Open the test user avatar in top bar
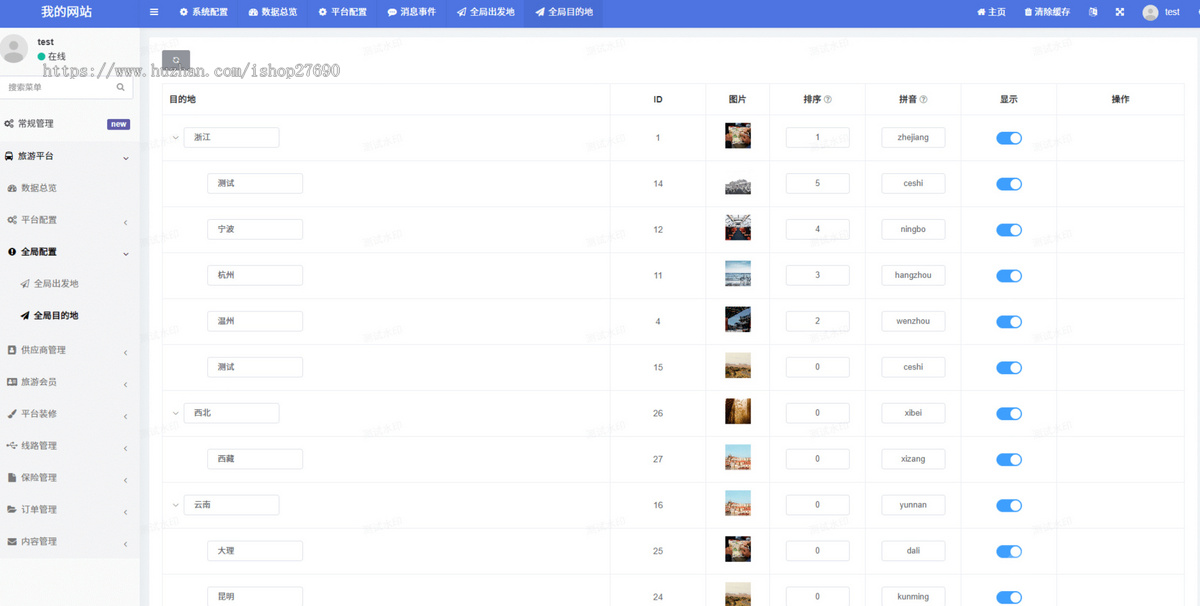The image size is (1200, 606). pyautogui.click(x=1150, y=12)
